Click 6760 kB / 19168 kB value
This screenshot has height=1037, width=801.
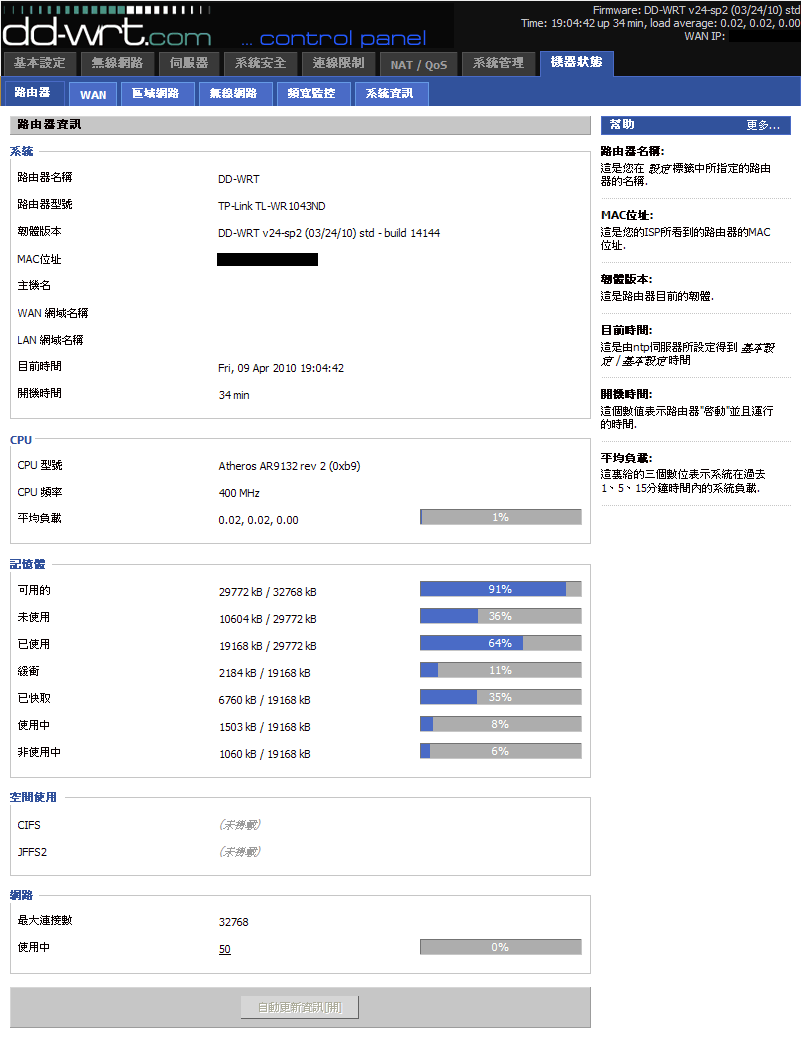click(265, 700)
